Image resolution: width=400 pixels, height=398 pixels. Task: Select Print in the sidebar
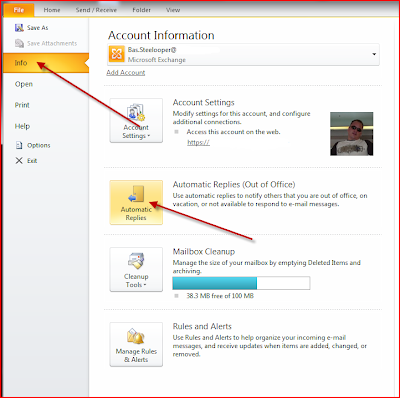point(22,105)
